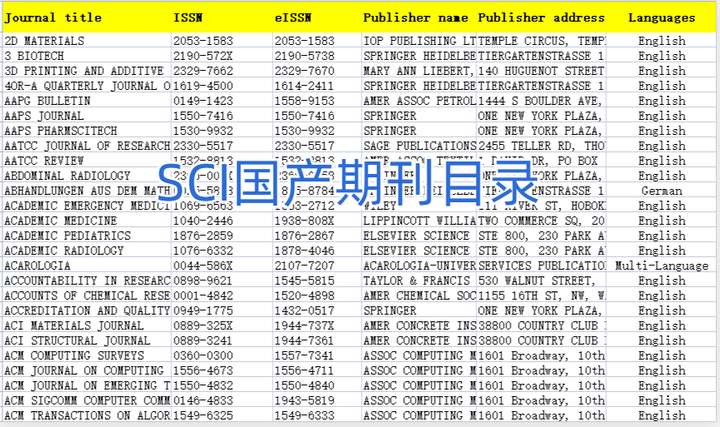720x427 pixels.
Task: Select the ACI STRUCTURAL JOURNAL cell
Action: 87,341
